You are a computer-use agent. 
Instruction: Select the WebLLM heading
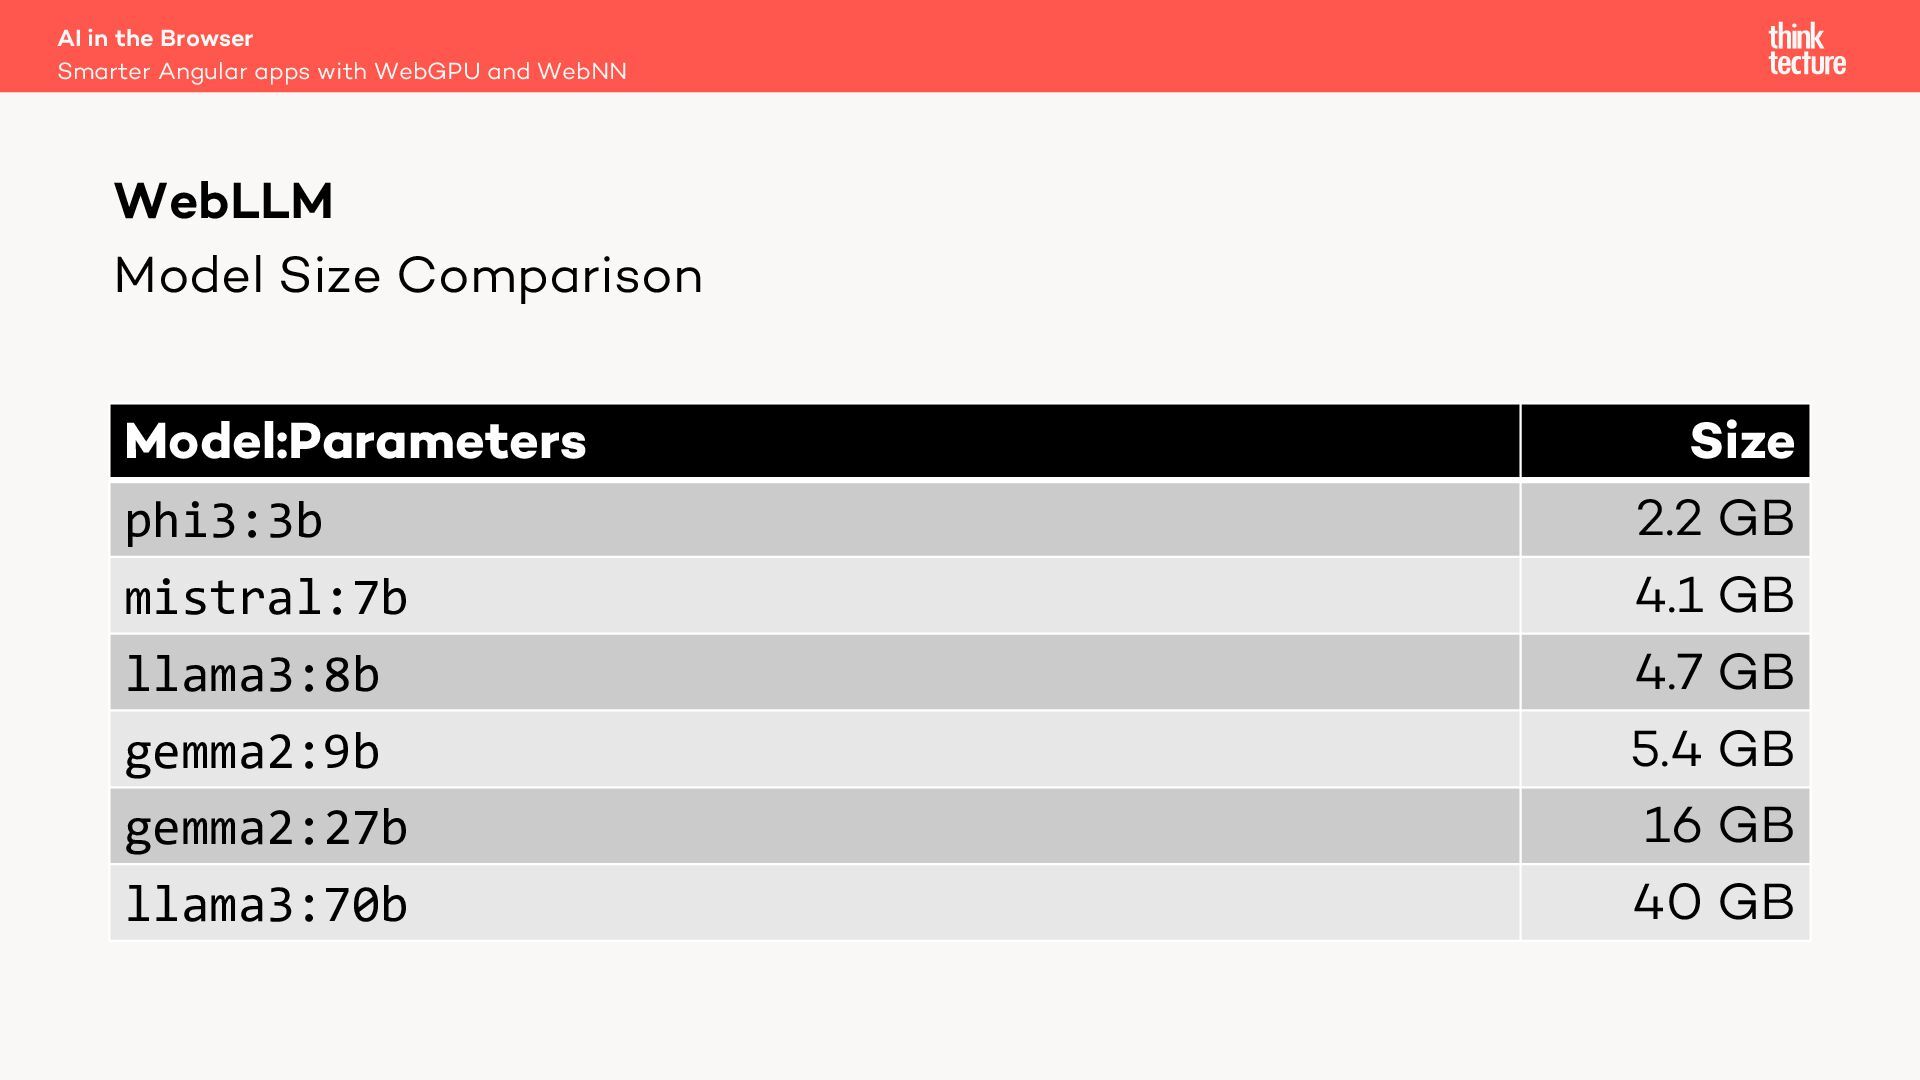pos(223,201)
